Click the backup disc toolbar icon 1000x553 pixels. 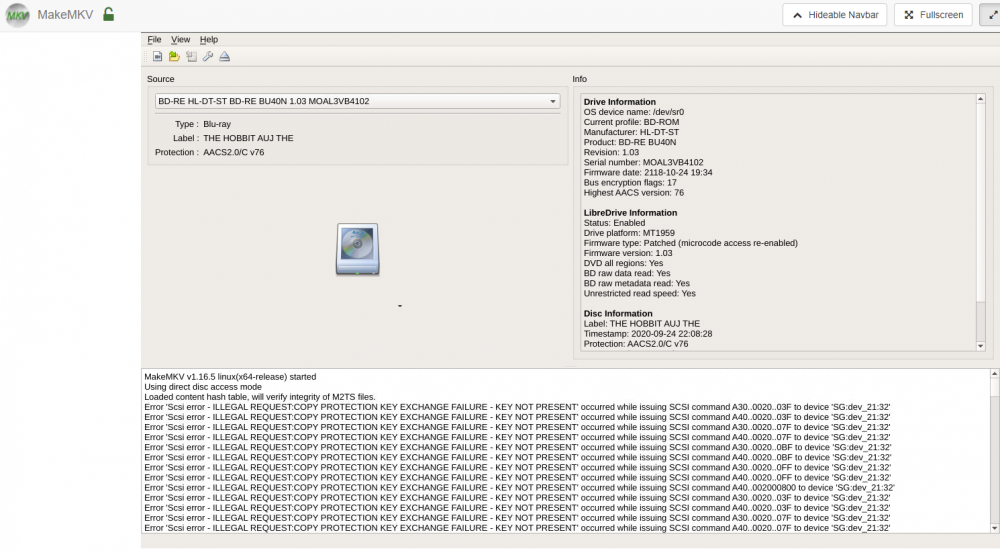(x=191, y=57)
